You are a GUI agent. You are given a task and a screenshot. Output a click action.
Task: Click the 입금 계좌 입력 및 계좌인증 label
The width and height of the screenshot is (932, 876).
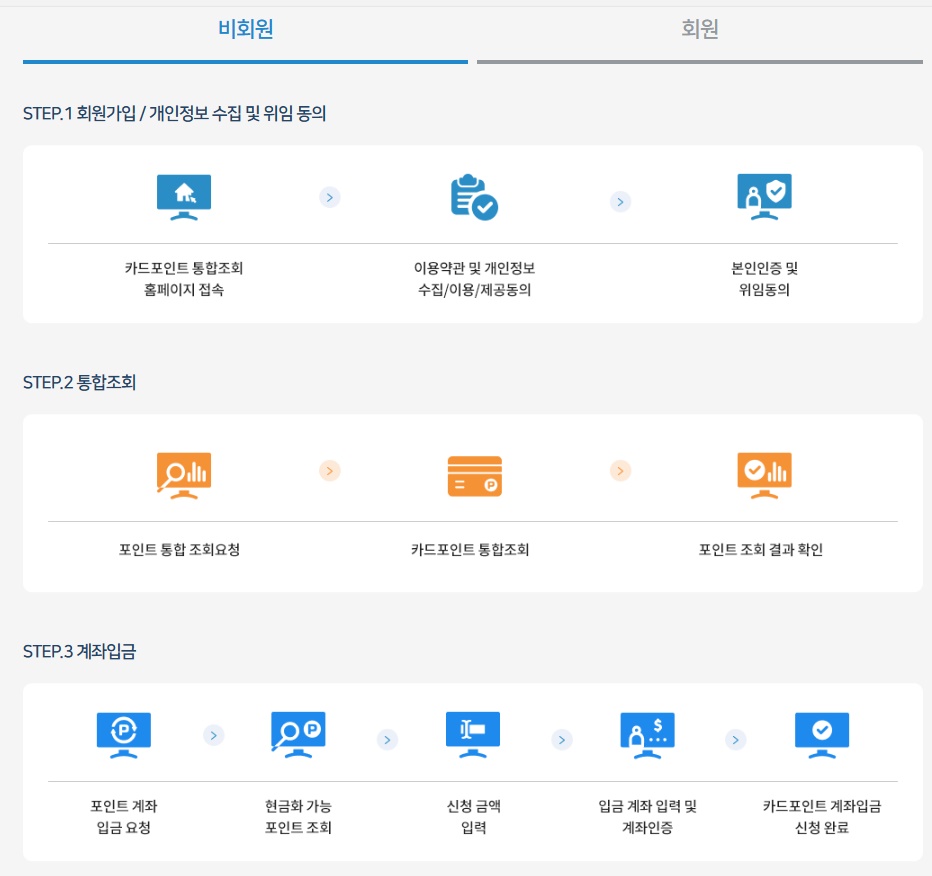647,817
